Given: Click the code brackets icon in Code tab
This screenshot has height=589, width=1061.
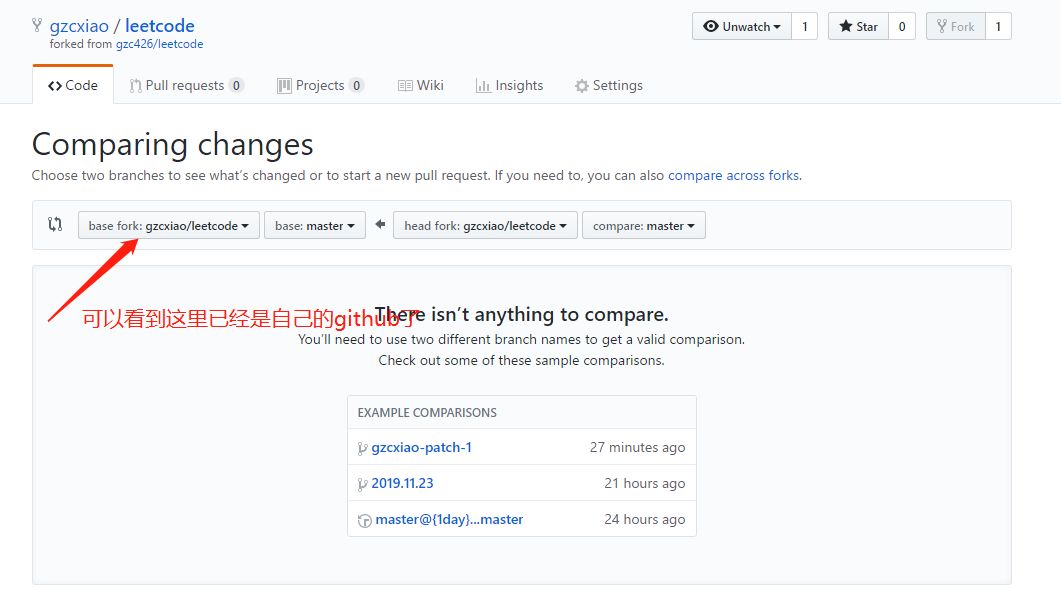Looking at the screenshot, I should click(x=55, y=86).
